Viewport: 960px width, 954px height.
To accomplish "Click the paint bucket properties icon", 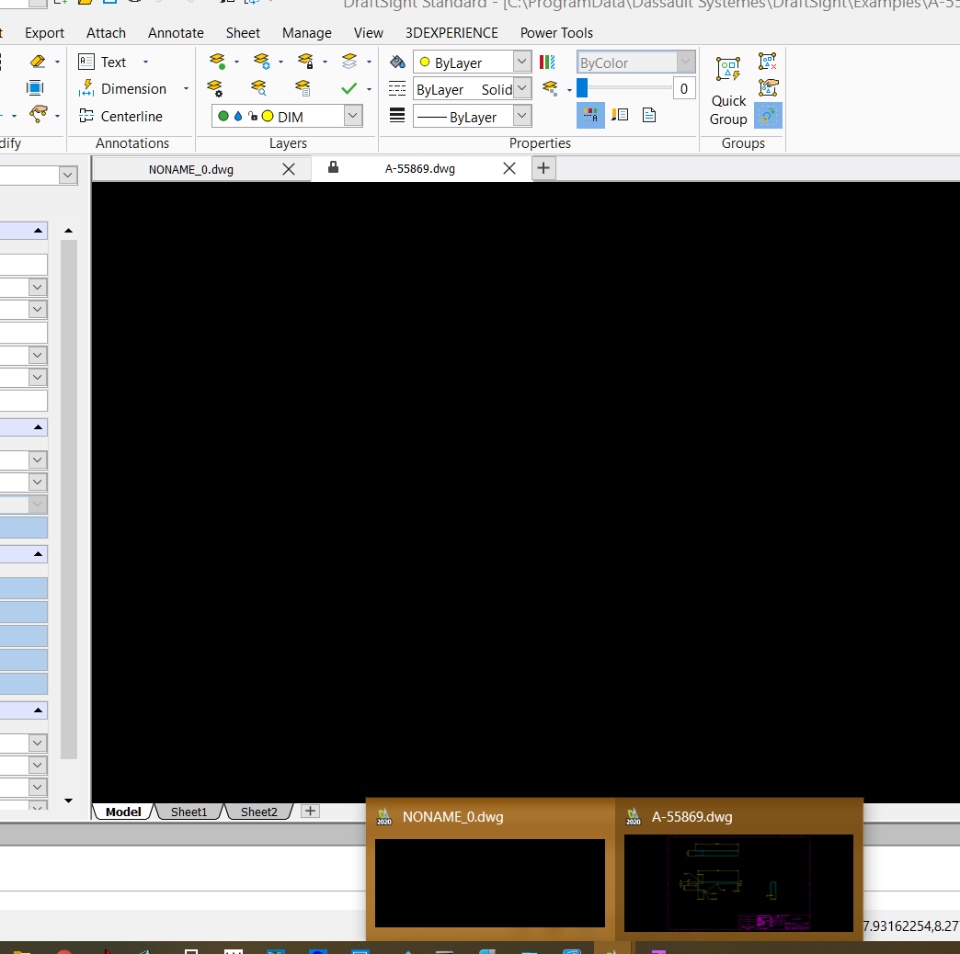I will point(397,61).
